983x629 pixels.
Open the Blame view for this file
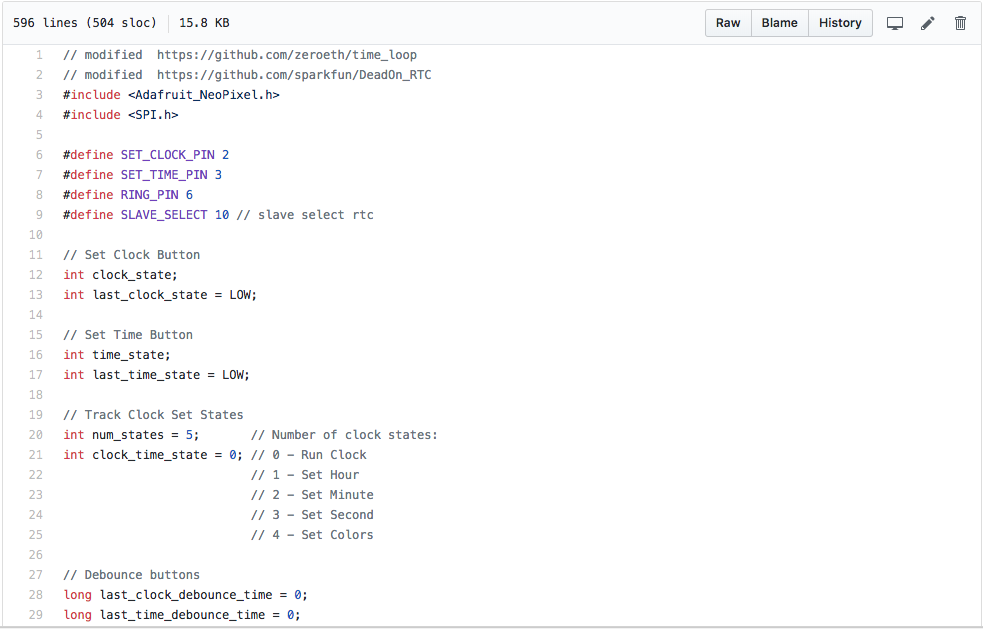tap(779, 22)
